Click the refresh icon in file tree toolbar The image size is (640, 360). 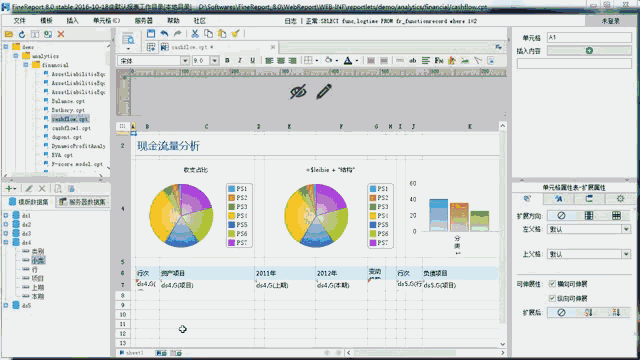click(x=22, y=34)
